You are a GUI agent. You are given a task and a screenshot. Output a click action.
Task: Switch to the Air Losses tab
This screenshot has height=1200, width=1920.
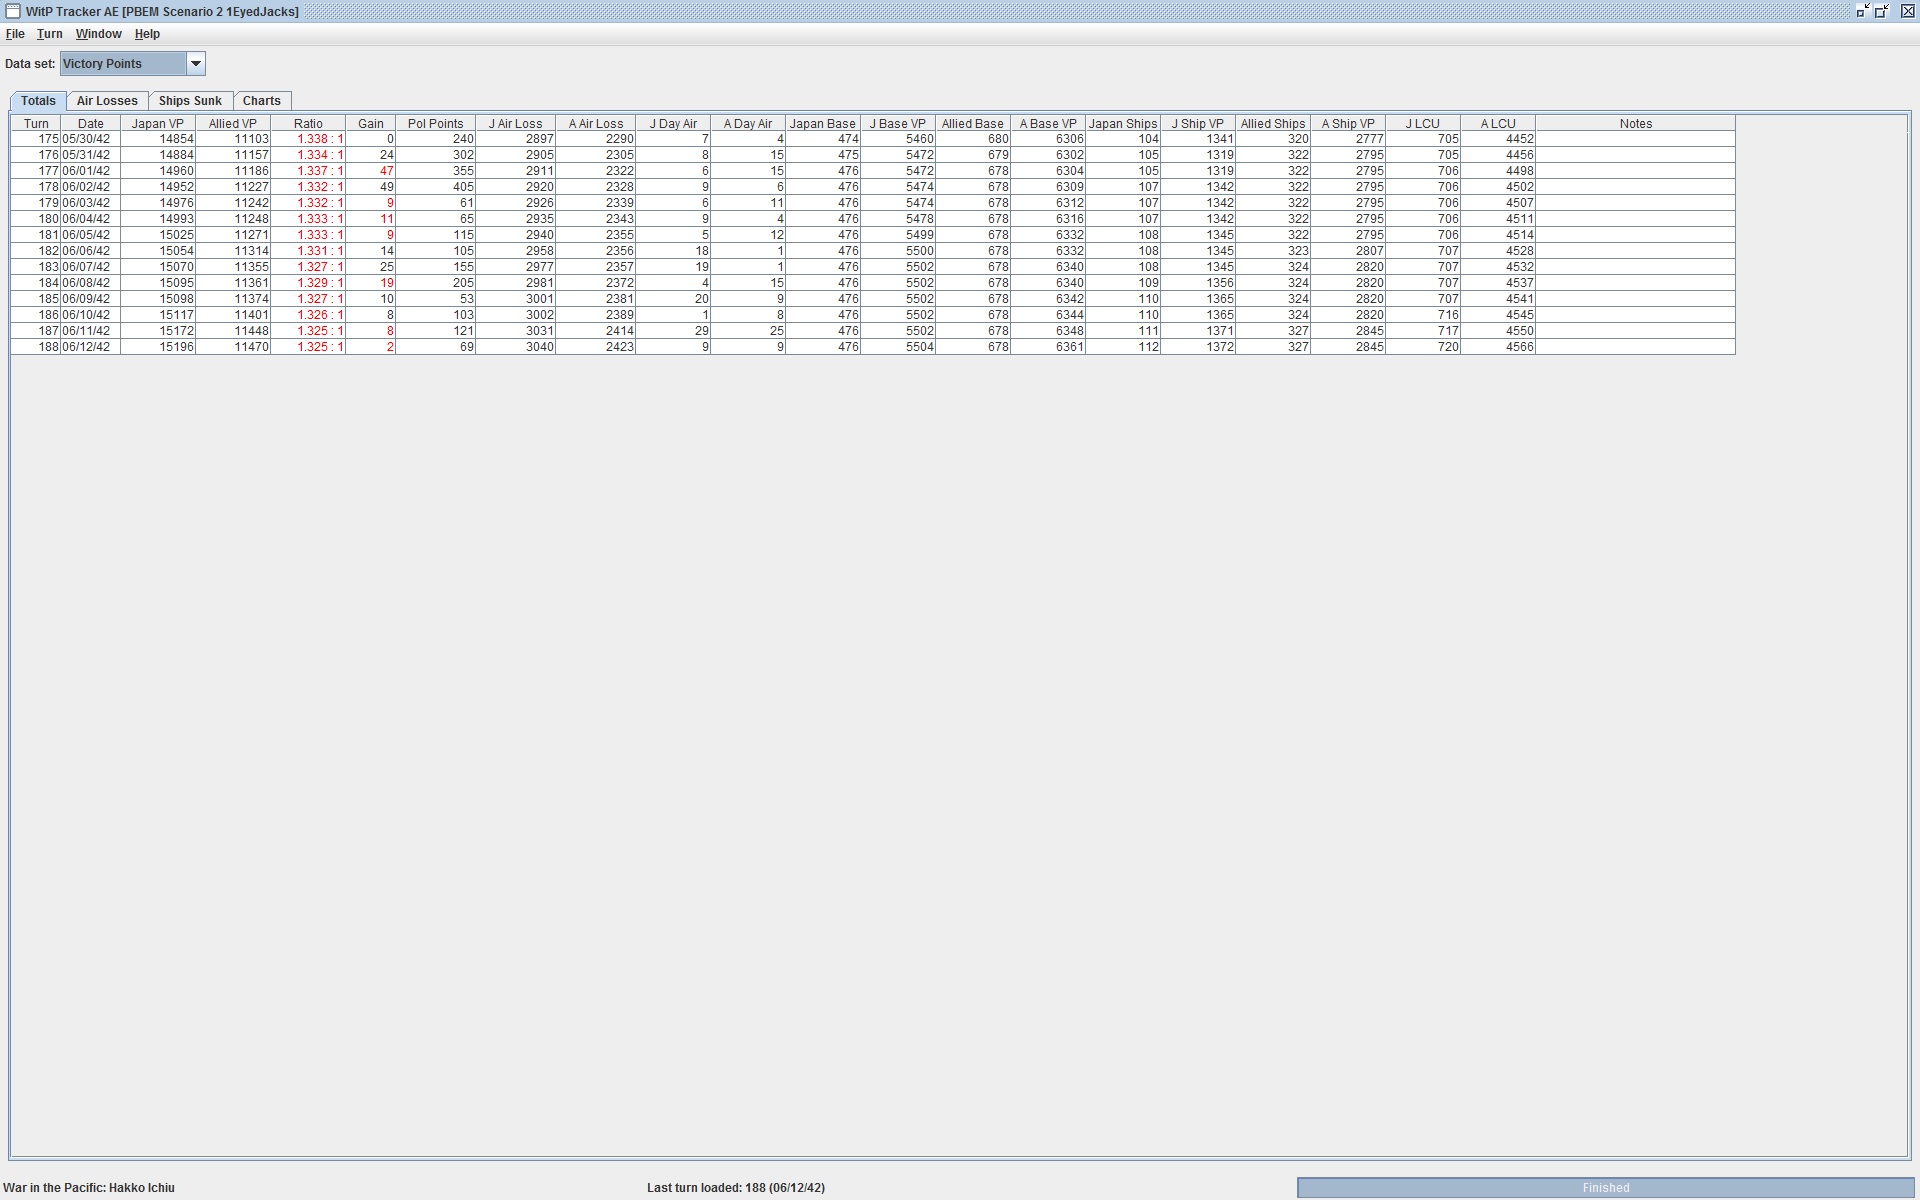tap(107, 101)
